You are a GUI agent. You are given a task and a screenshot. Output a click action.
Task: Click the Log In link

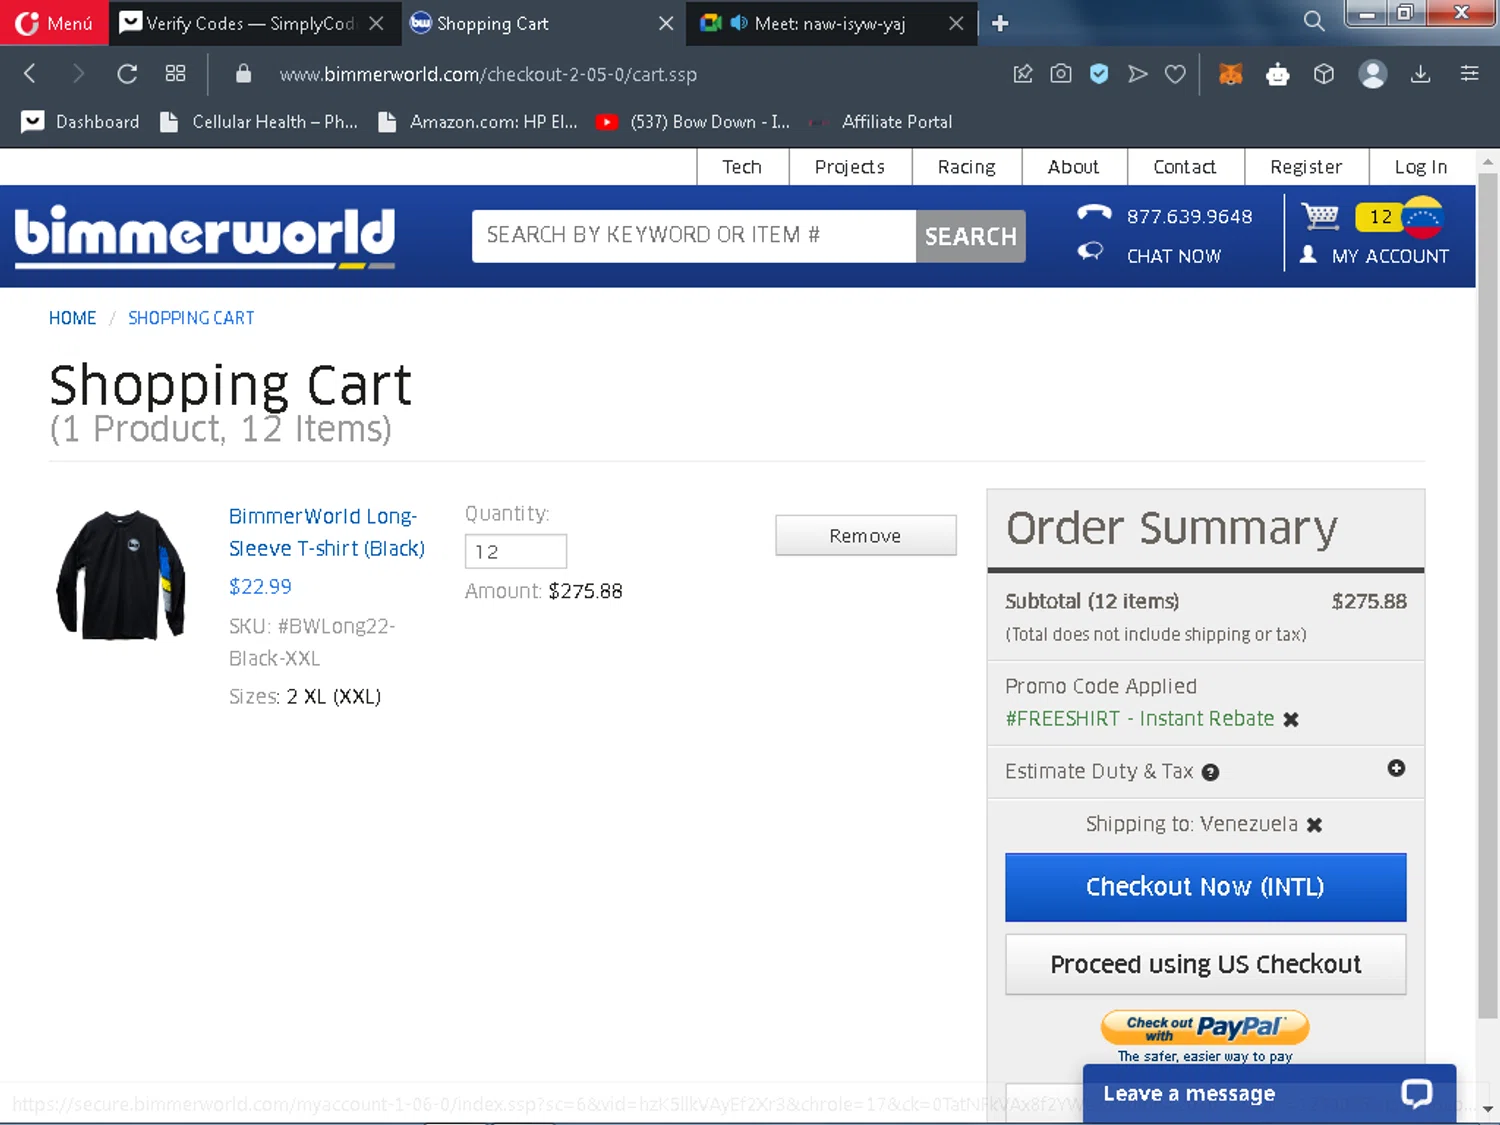(1421, 167)
